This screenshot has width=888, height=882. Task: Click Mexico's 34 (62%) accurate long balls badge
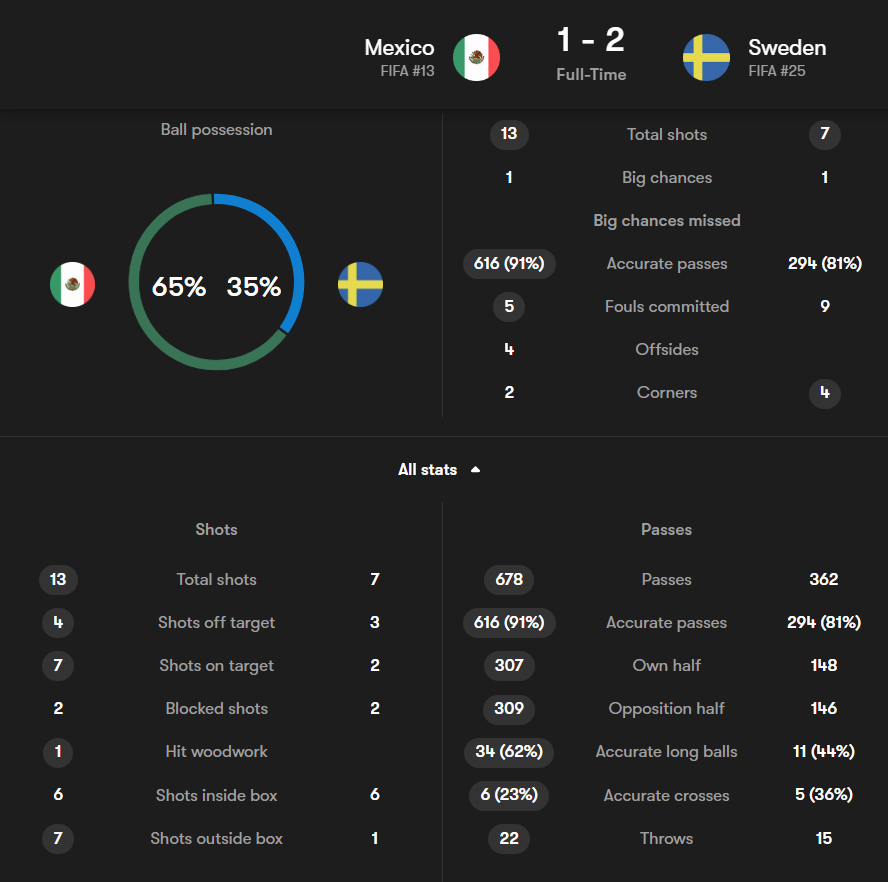(x=509, y=751)
